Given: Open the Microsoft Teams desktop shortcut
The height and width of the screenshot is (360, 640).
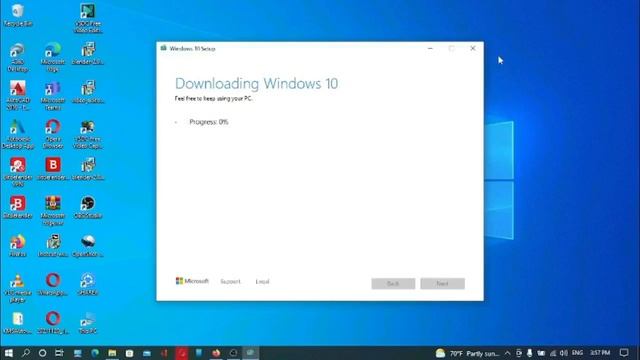Looking at the screenshot, I should (x=53, y=96).
